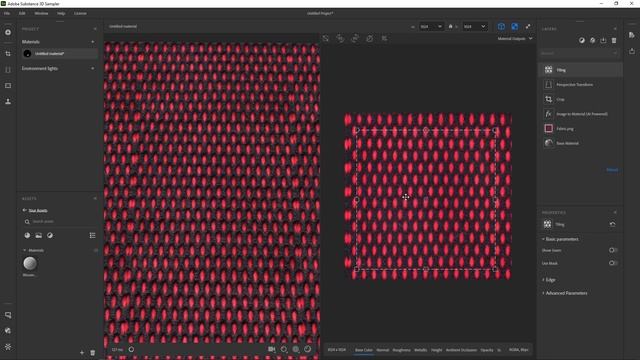
Task: Click the top circular home icon in left sidebar
Action: tap(8, 32)
